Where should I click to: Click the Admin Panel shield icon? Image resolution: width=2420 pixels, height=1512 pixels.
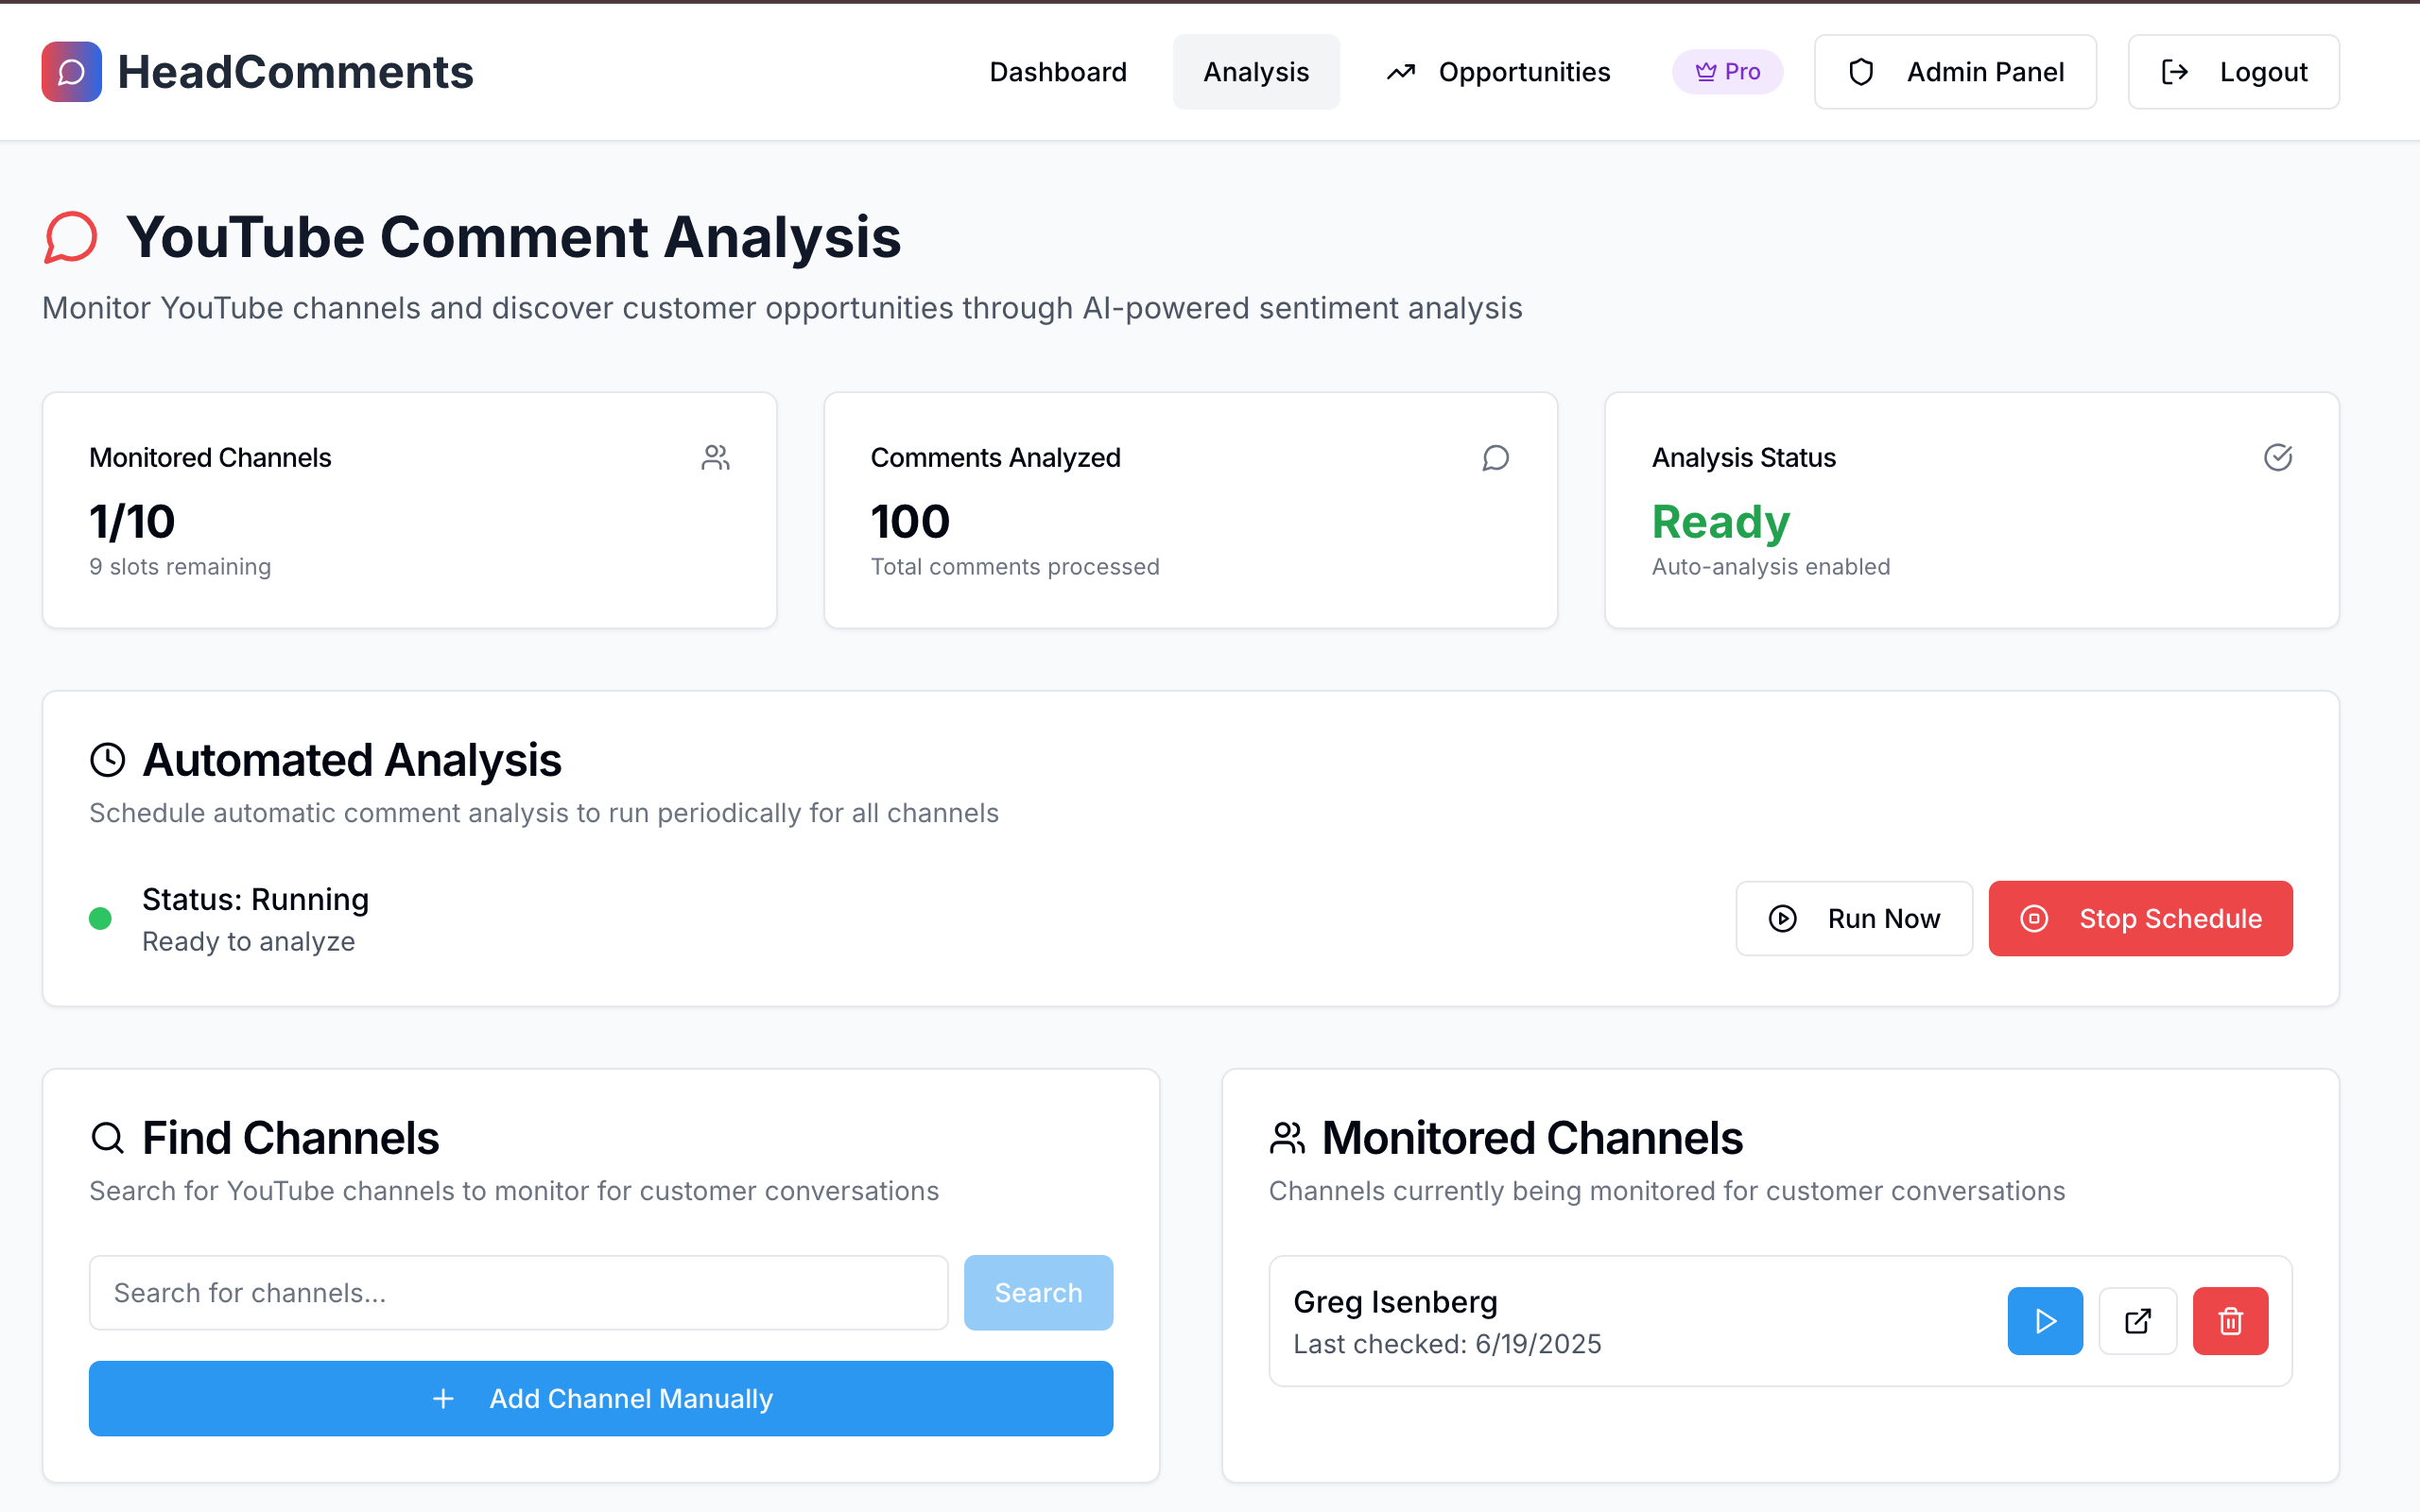pyautogui.click(x=1861, y=72)
